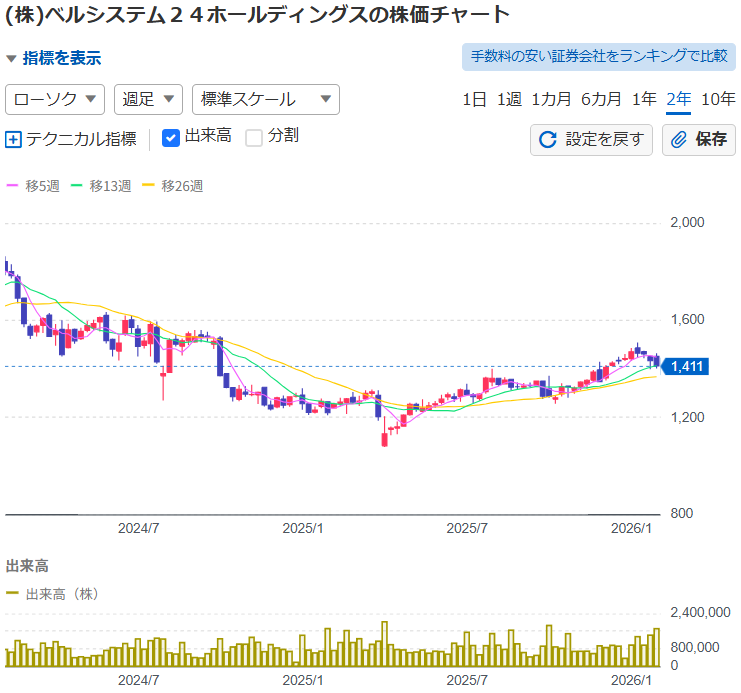Click the tallest volume bar near 2025/4
741x693 pixels.
click(x=384, y=645)
